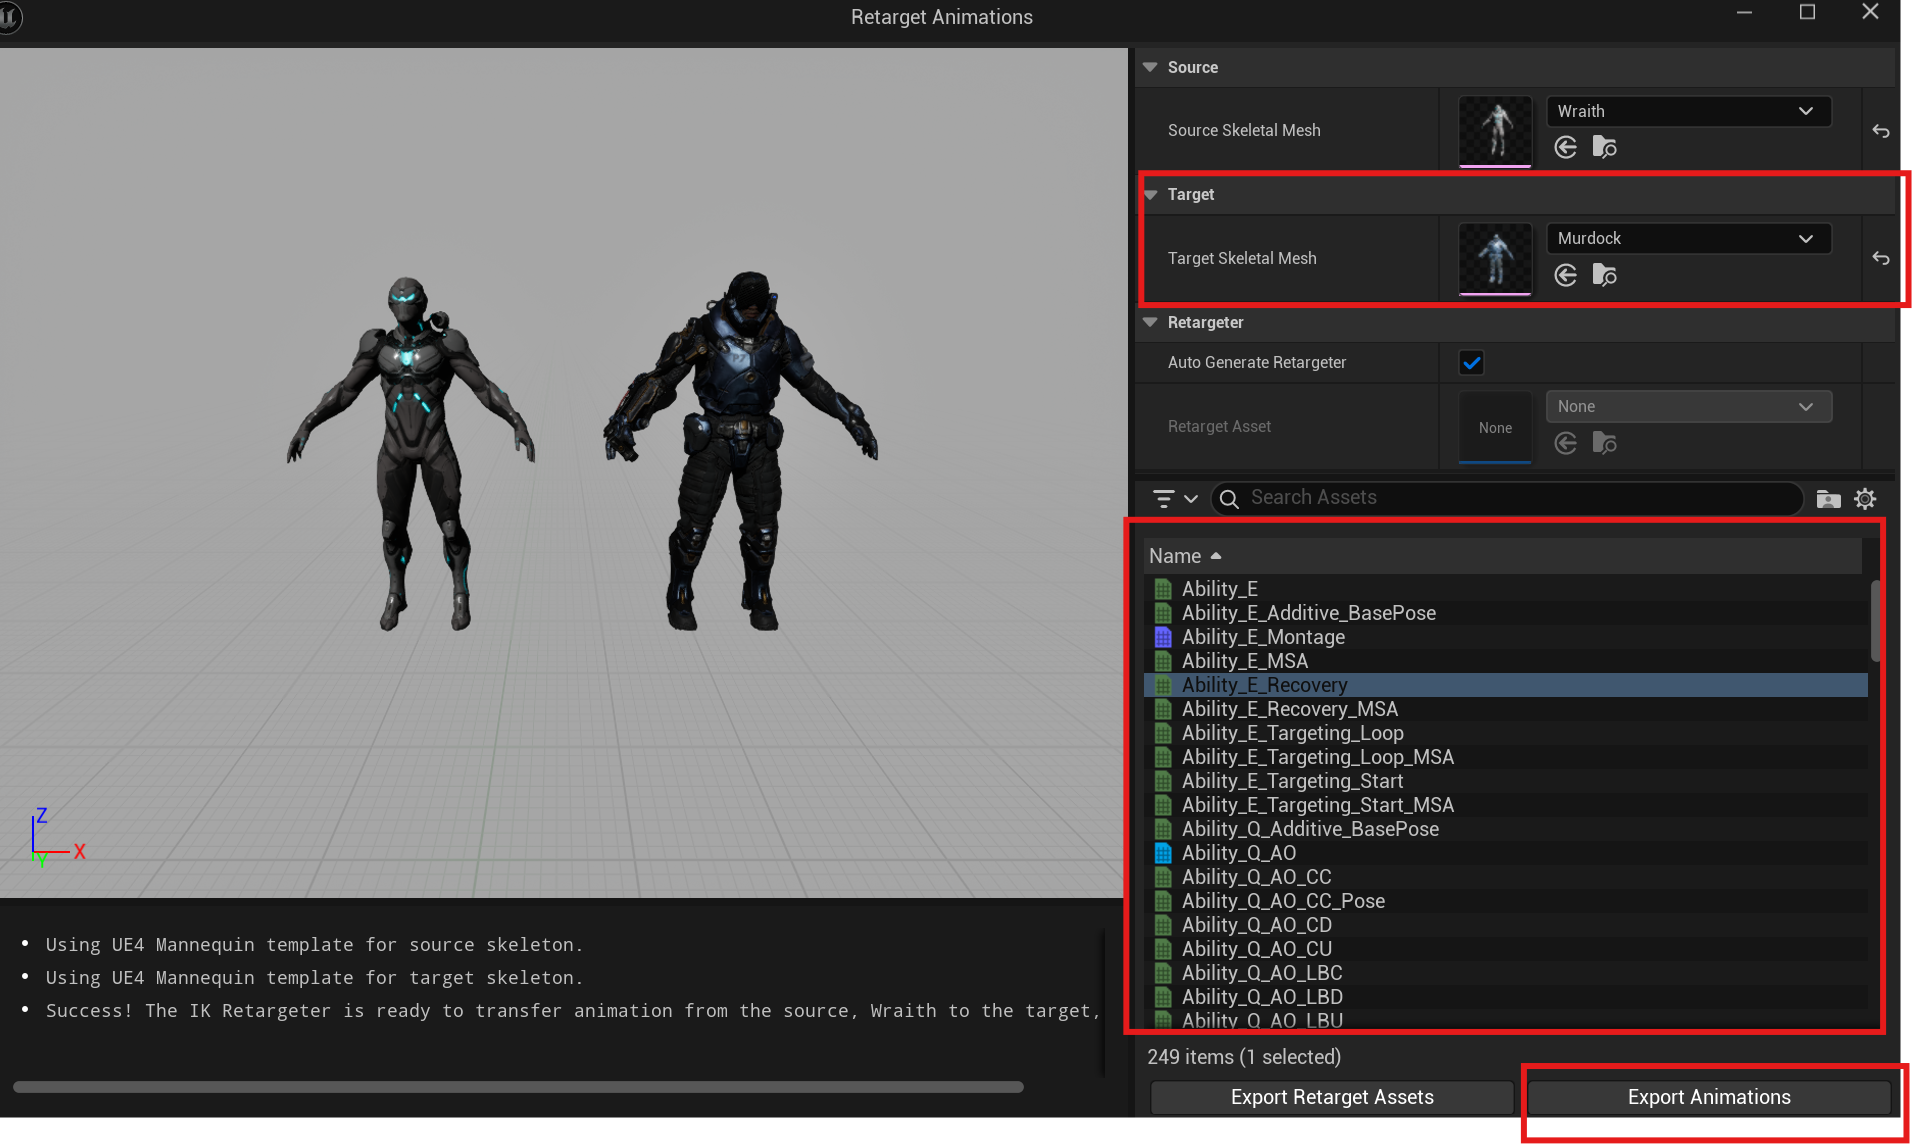Select Ability_E_Targeting_Loop_MSA asset
Image resolution: width=1912 pixels, height=1144 pixels.
tap(1506, 757)
